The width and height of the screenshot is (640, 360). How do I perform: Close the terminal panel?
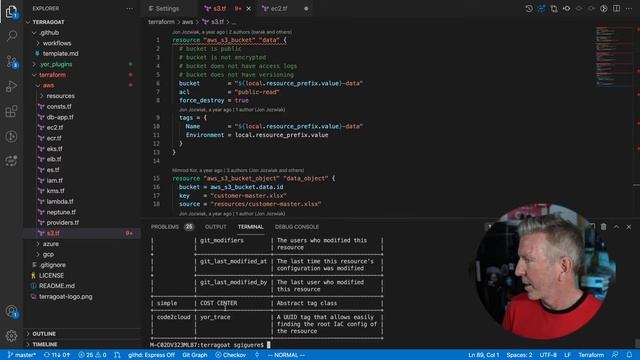tap(629, 227)
